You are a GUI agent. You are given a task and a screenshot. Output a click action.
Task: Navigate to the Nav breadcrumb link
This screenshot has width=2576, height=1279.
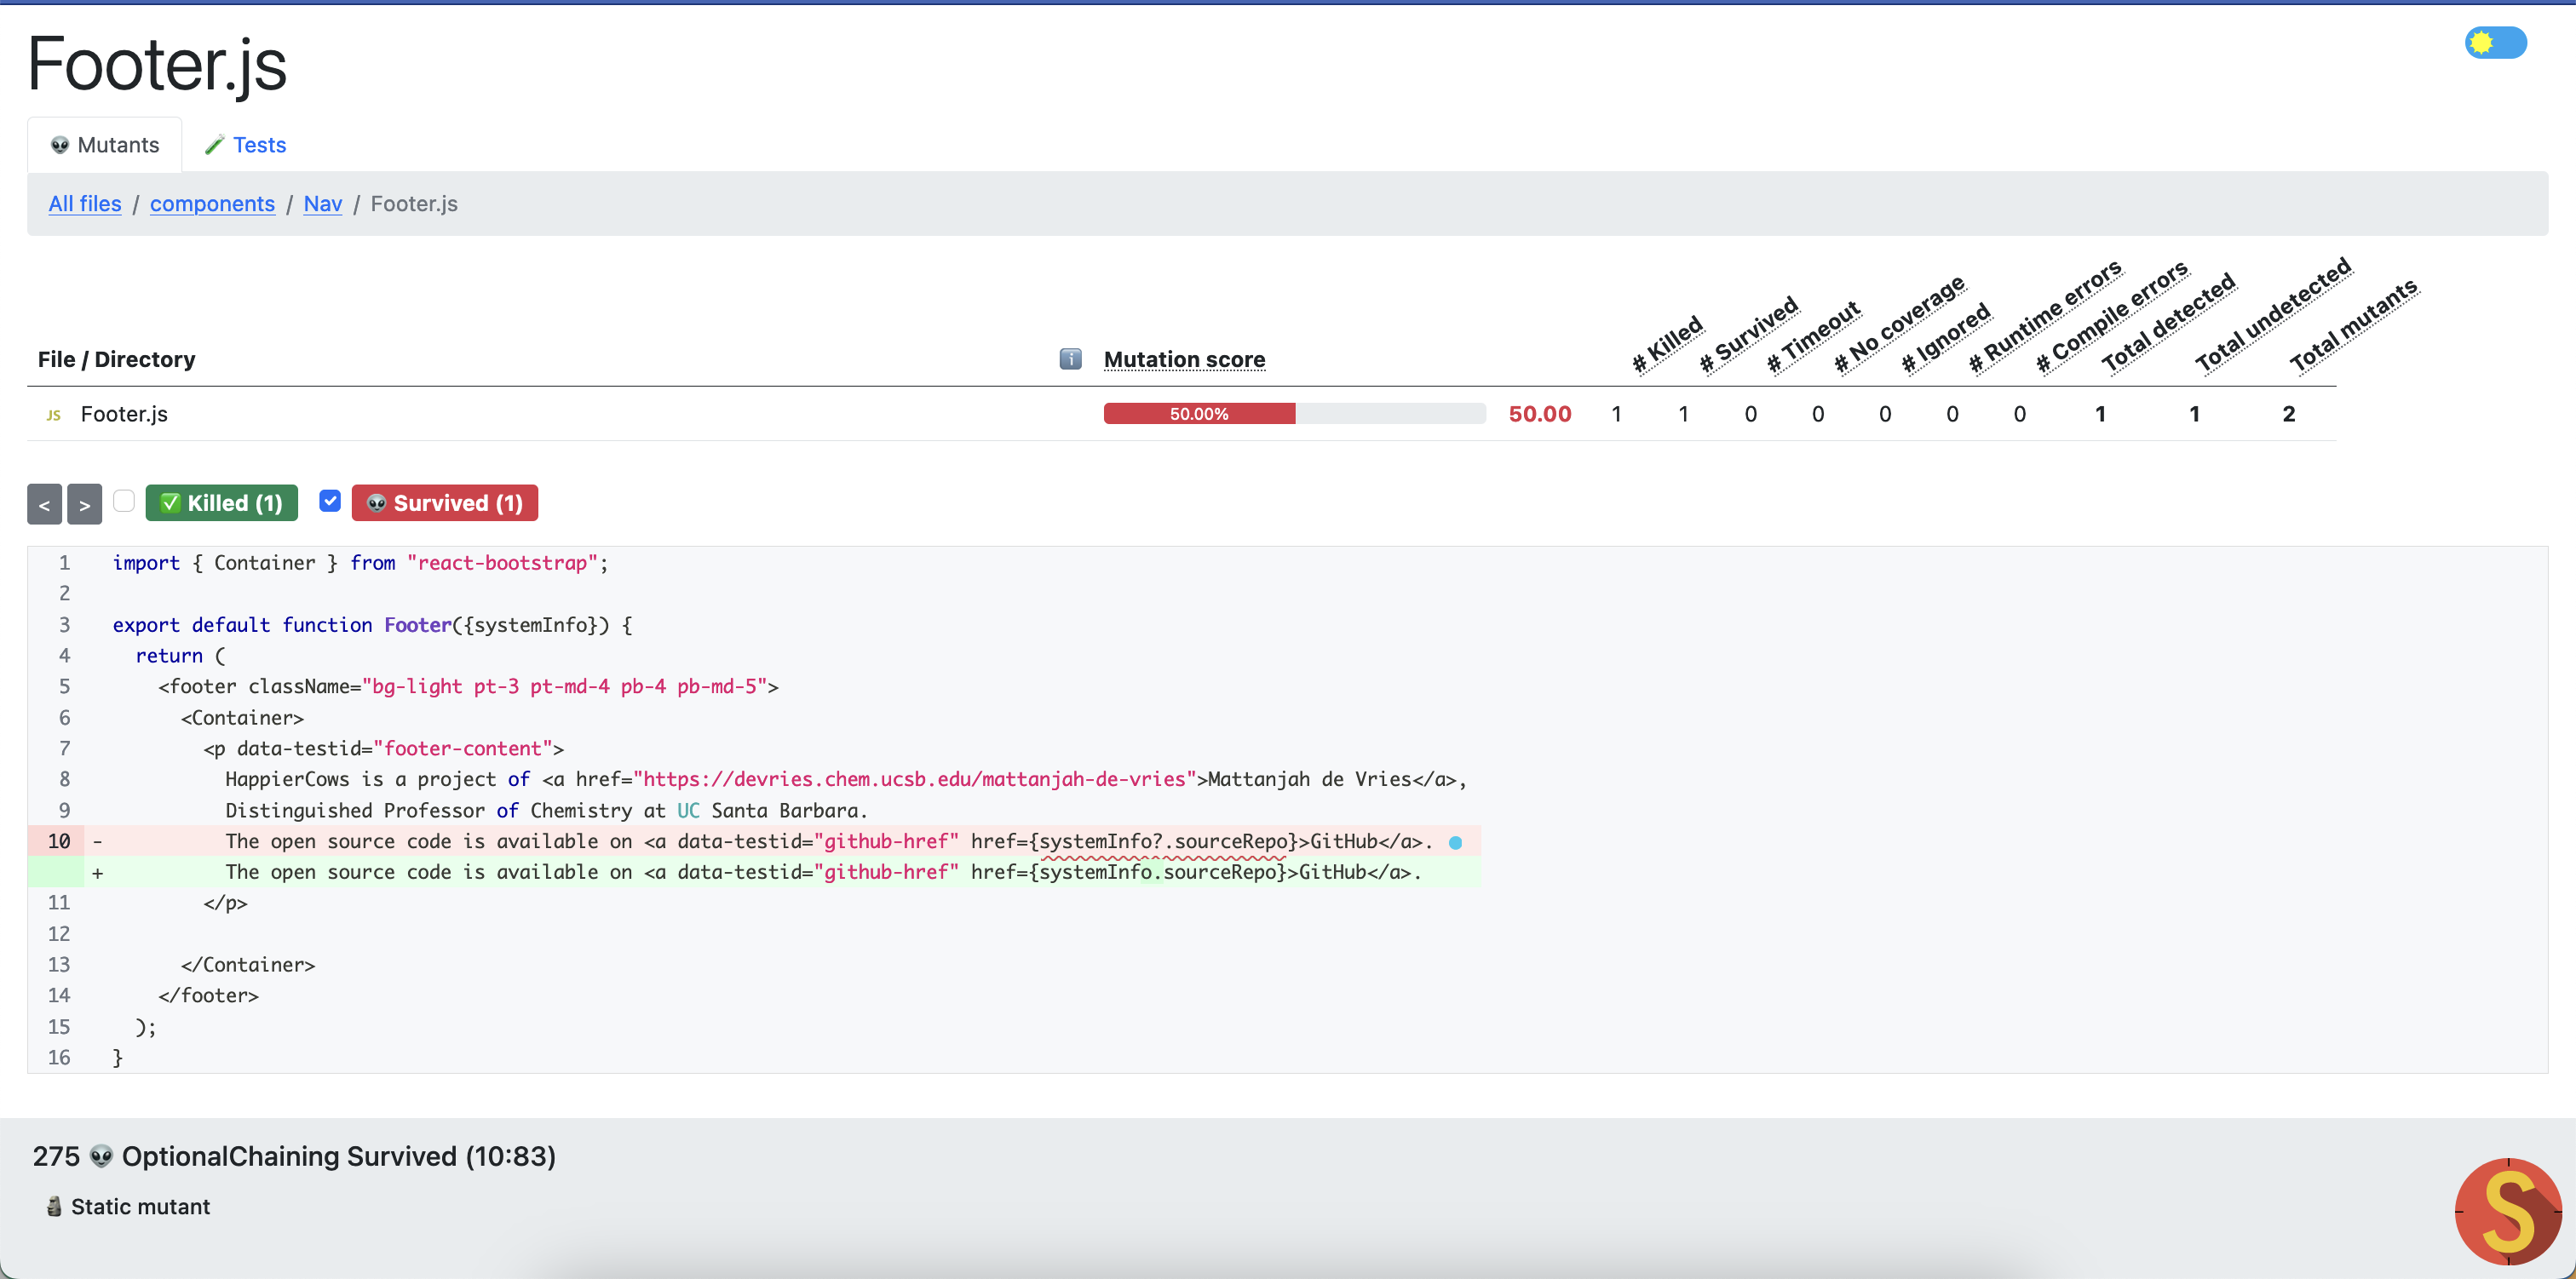pos(323,204)
